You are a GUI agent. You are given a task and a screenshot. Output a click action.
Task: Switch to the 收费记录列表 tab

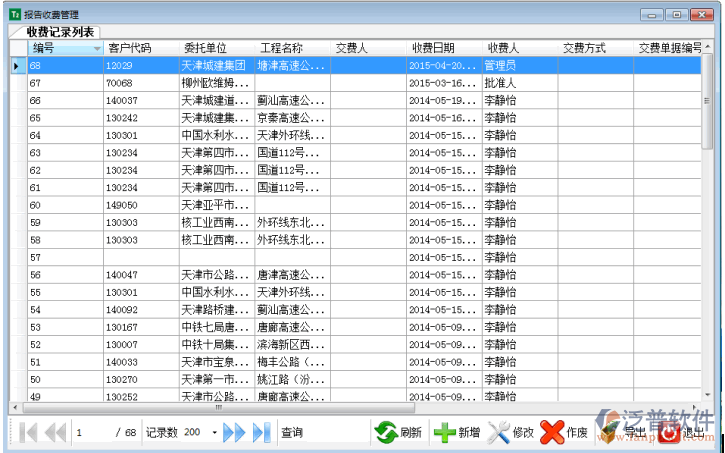(60, 32)
